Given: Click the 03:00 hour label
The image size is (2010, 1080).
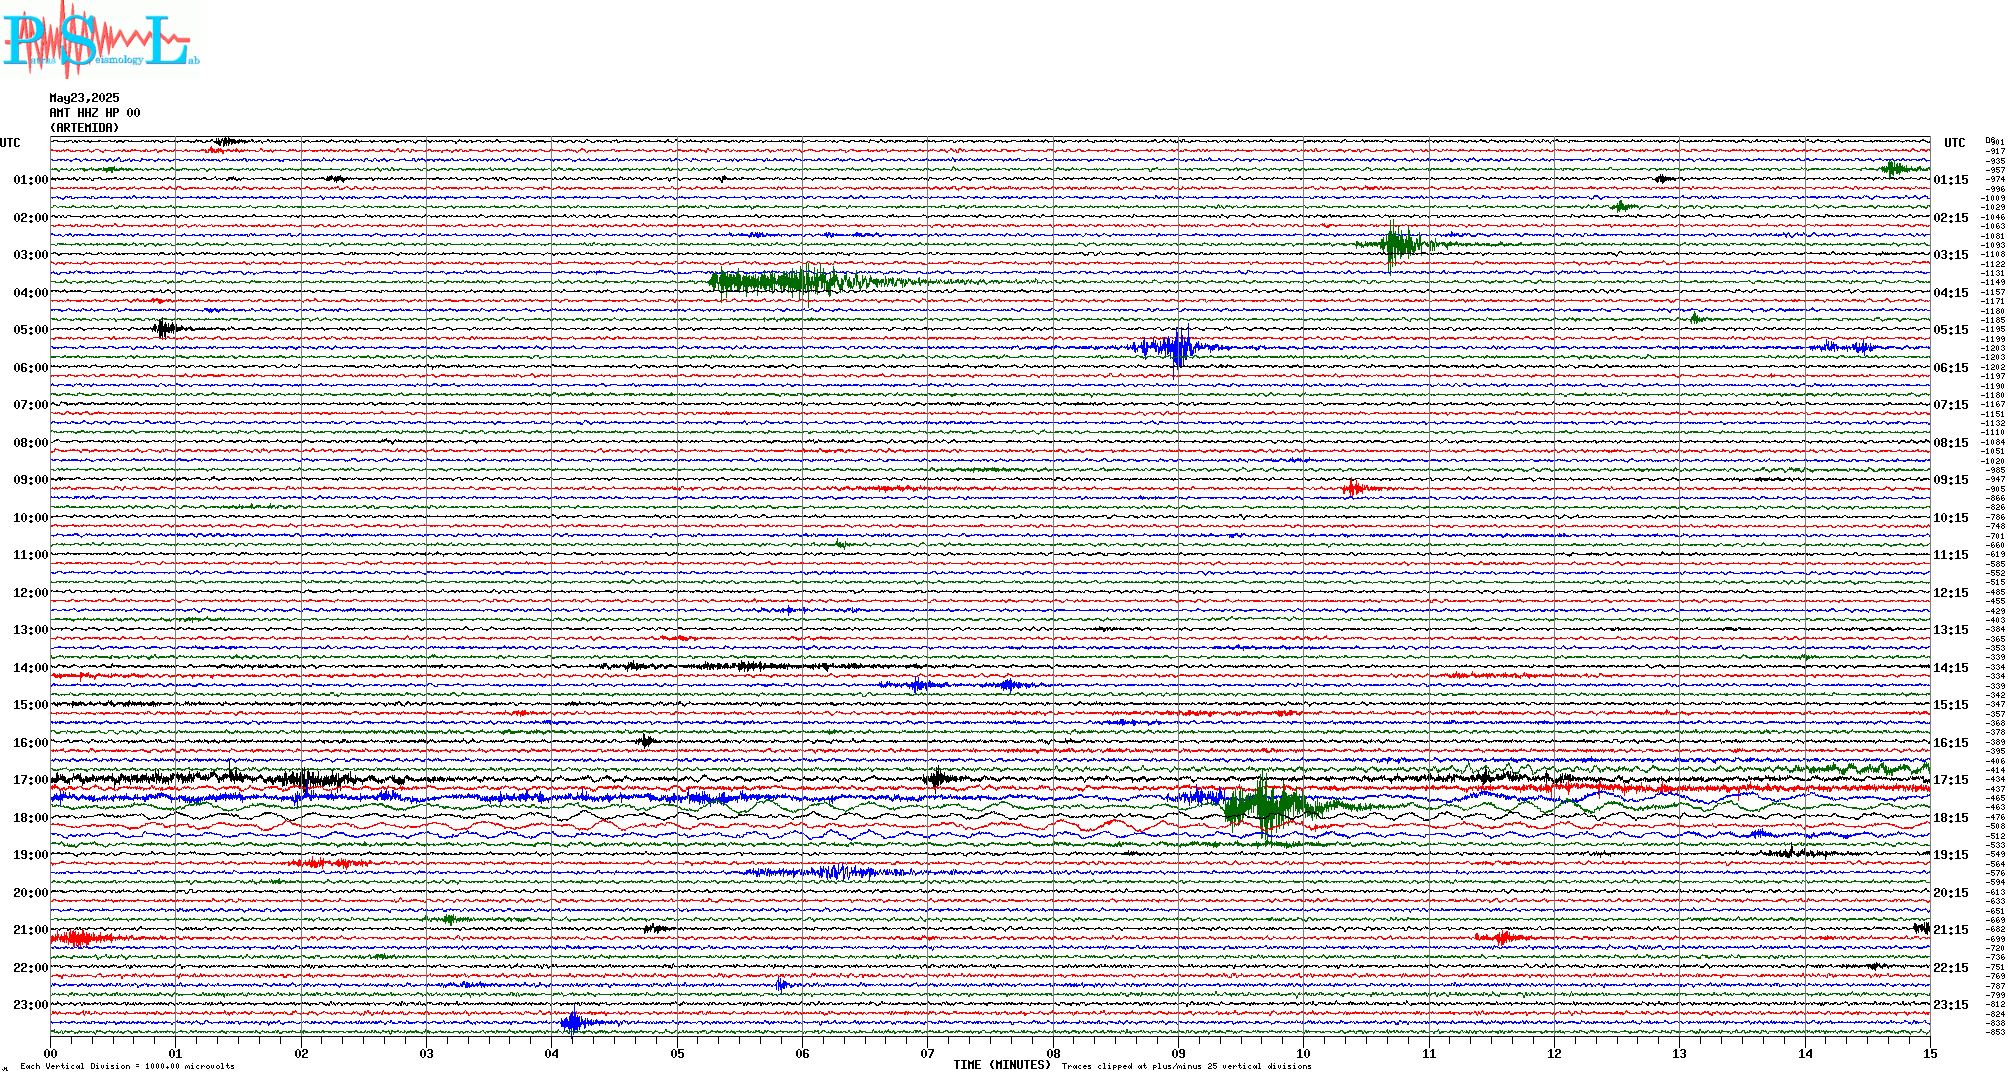Looking at the screenshot, I should 30,255.
